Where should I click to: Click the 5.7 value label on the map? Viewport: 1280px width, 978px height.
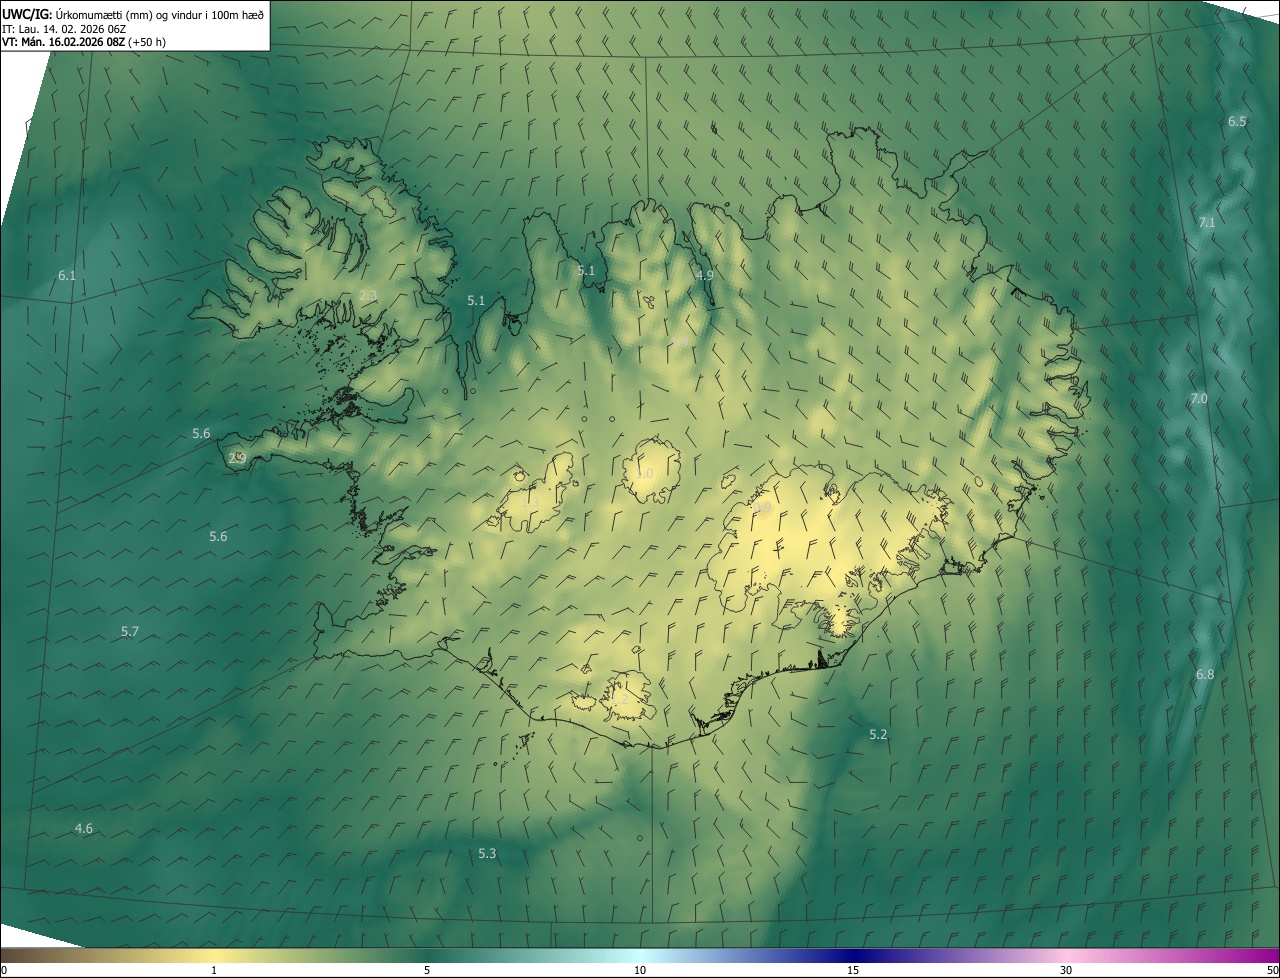click(x=130, y=631)
